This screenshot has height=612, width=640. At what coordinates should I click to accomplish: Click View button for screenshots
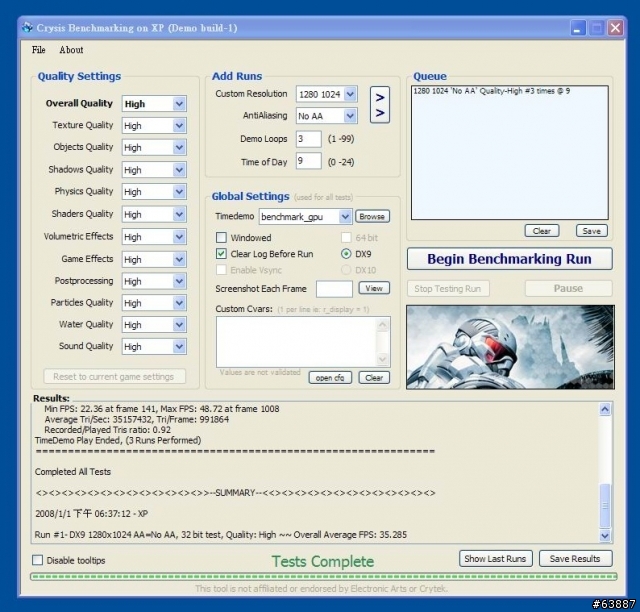(374, 288)
